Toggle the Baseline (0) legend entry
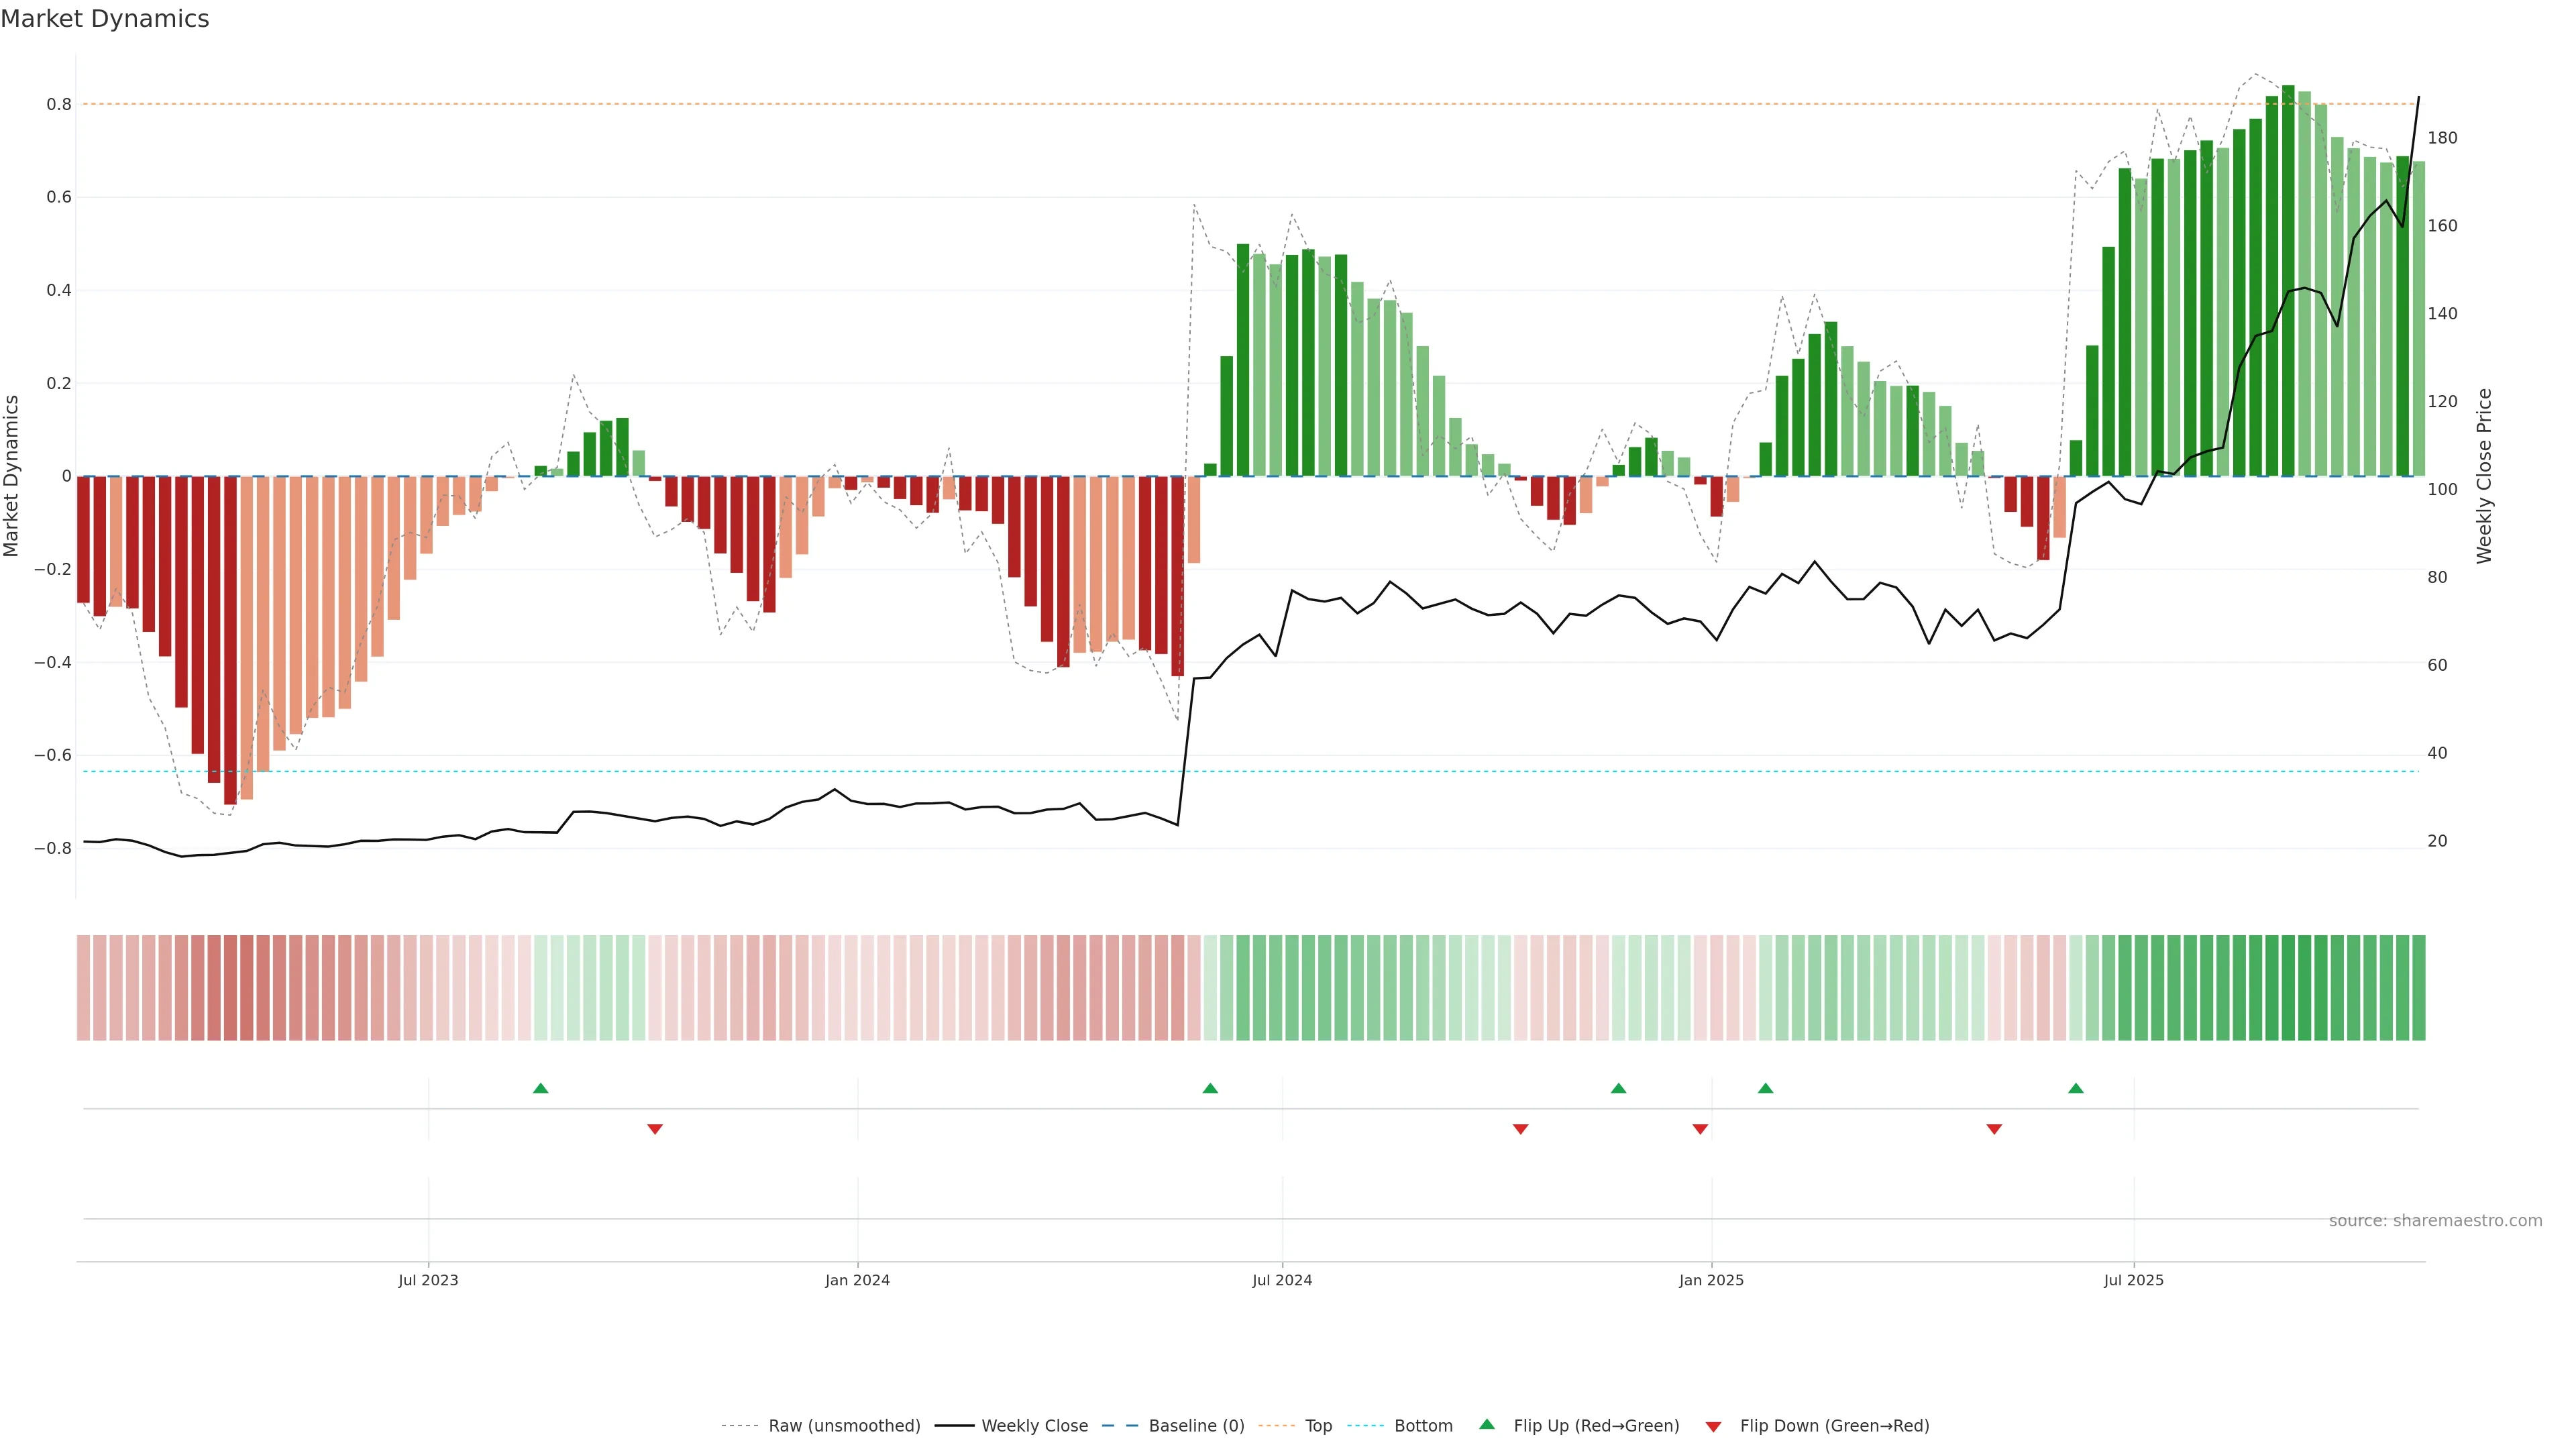Image resolution: width=2576 pixels, height=1449 pixels. coord(1196,1426)
